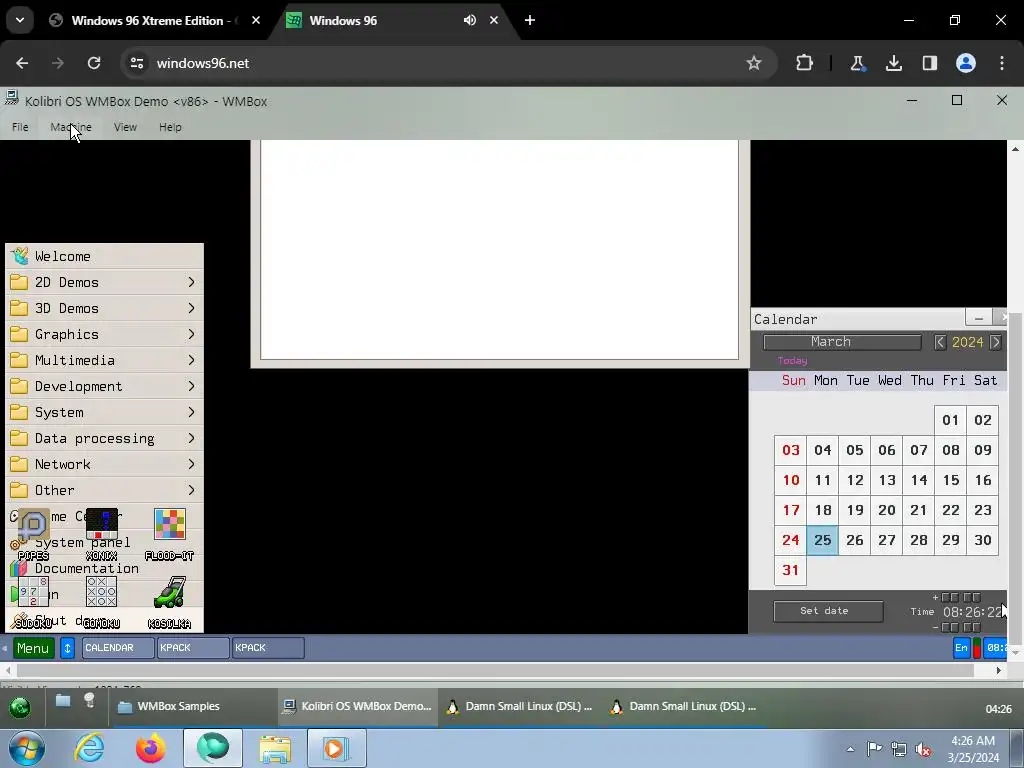Launch the KOSILKA lawnmower icon
Viewport: 1024px width, 768px height.
pyautogui.click(x=170, y=594)
